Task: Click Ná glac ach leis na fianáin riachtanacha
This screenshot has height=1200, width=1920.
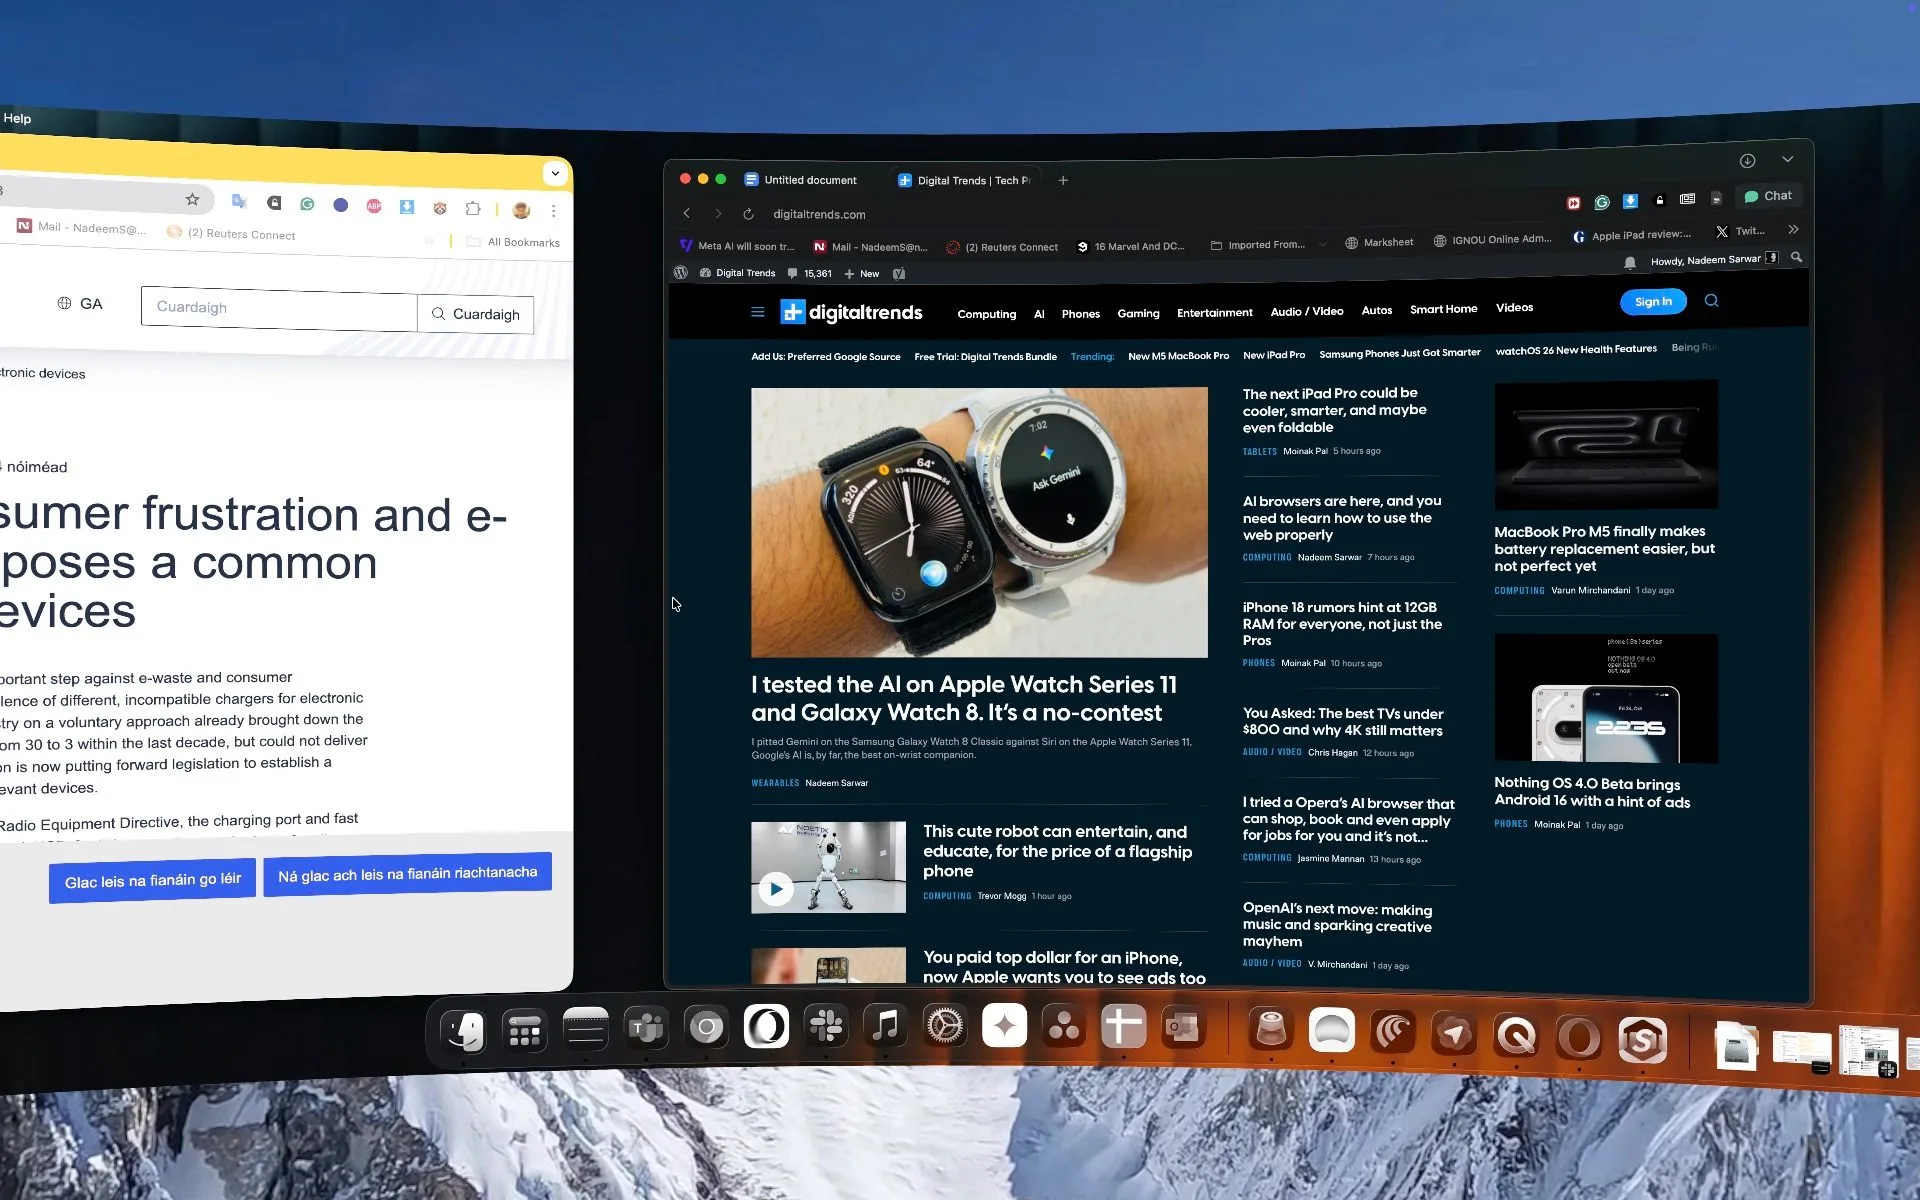Action: pyautogui.click(x=407, y=874)
